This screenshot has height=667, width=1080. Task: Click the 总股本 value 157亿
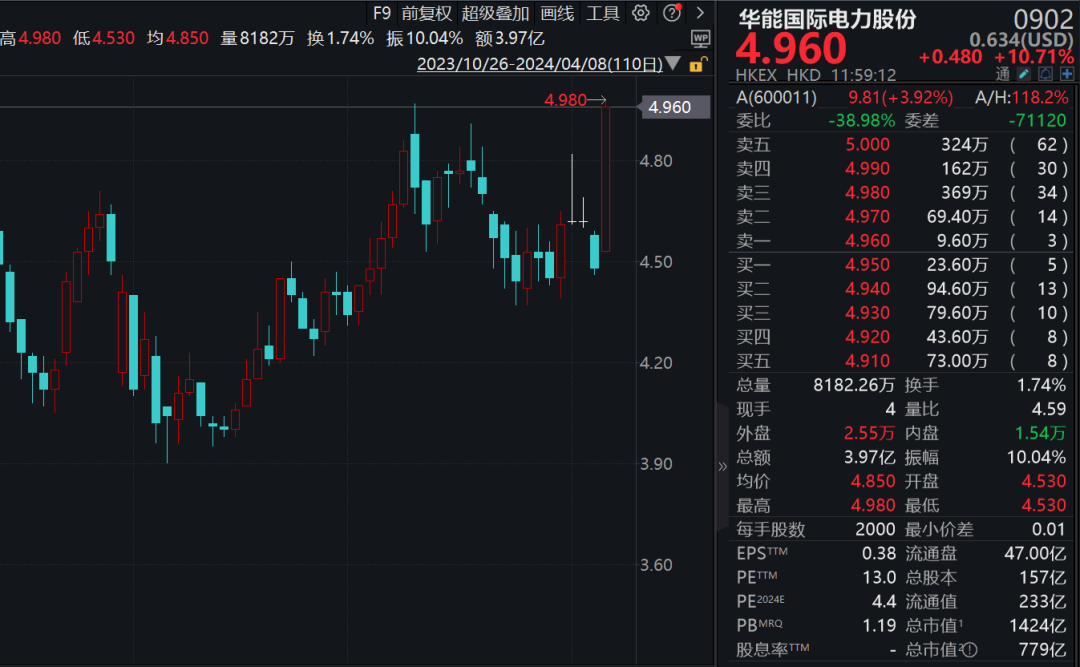(1042, 577)
